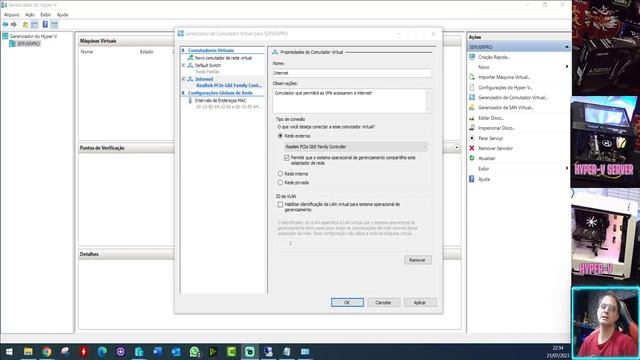
Task: Collapse the Configurações Globais de Rede section
Action: (x=183, y=93)
